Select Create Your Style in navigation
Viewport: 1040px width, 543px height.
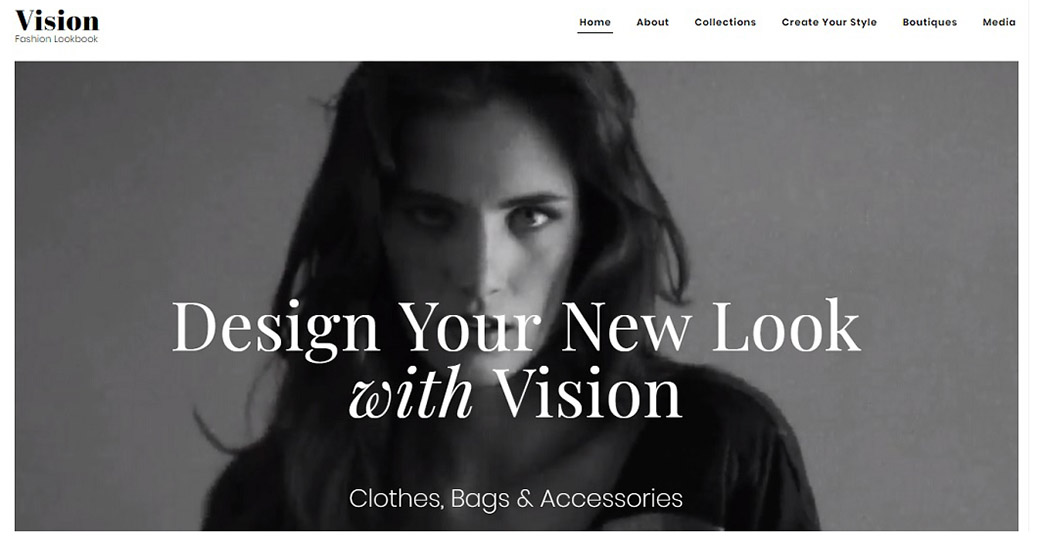point(828,22)
